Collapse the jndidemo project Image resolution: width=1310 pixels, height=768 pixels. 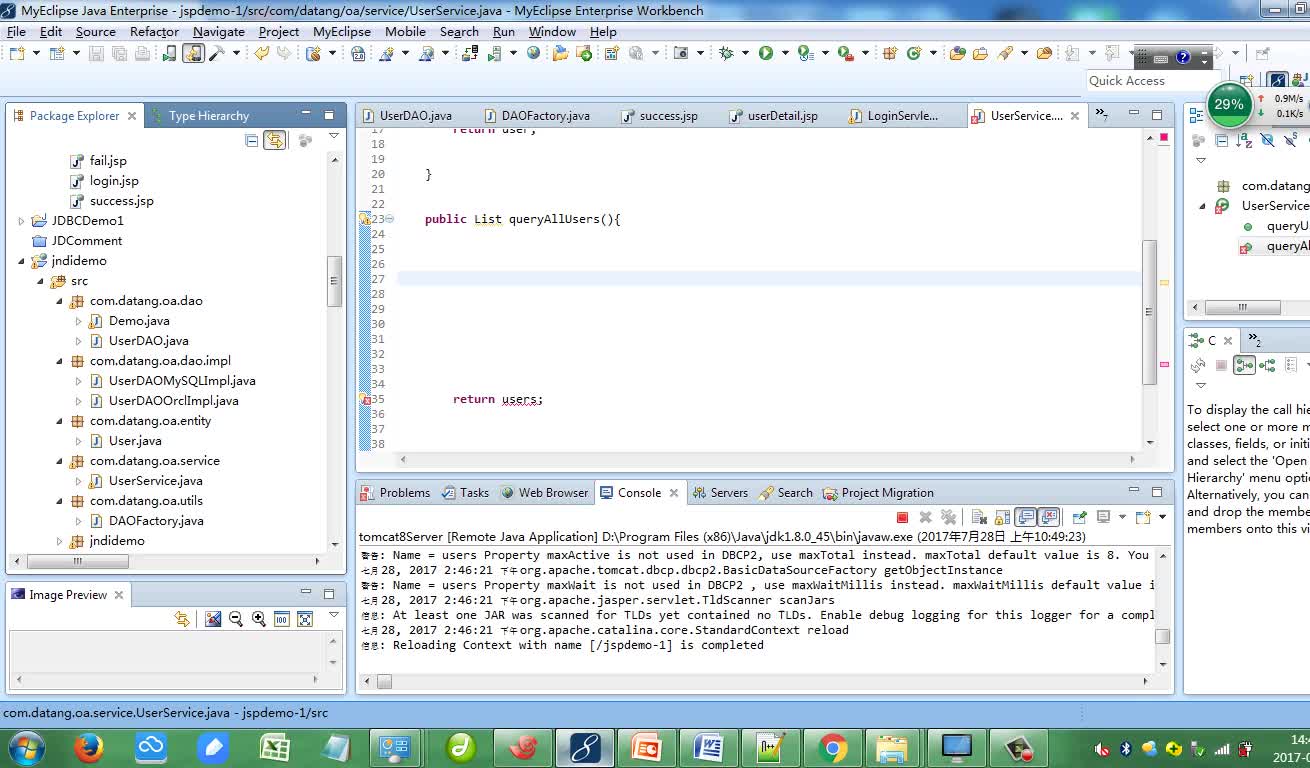pyautogui.click(x=21, y=261)
